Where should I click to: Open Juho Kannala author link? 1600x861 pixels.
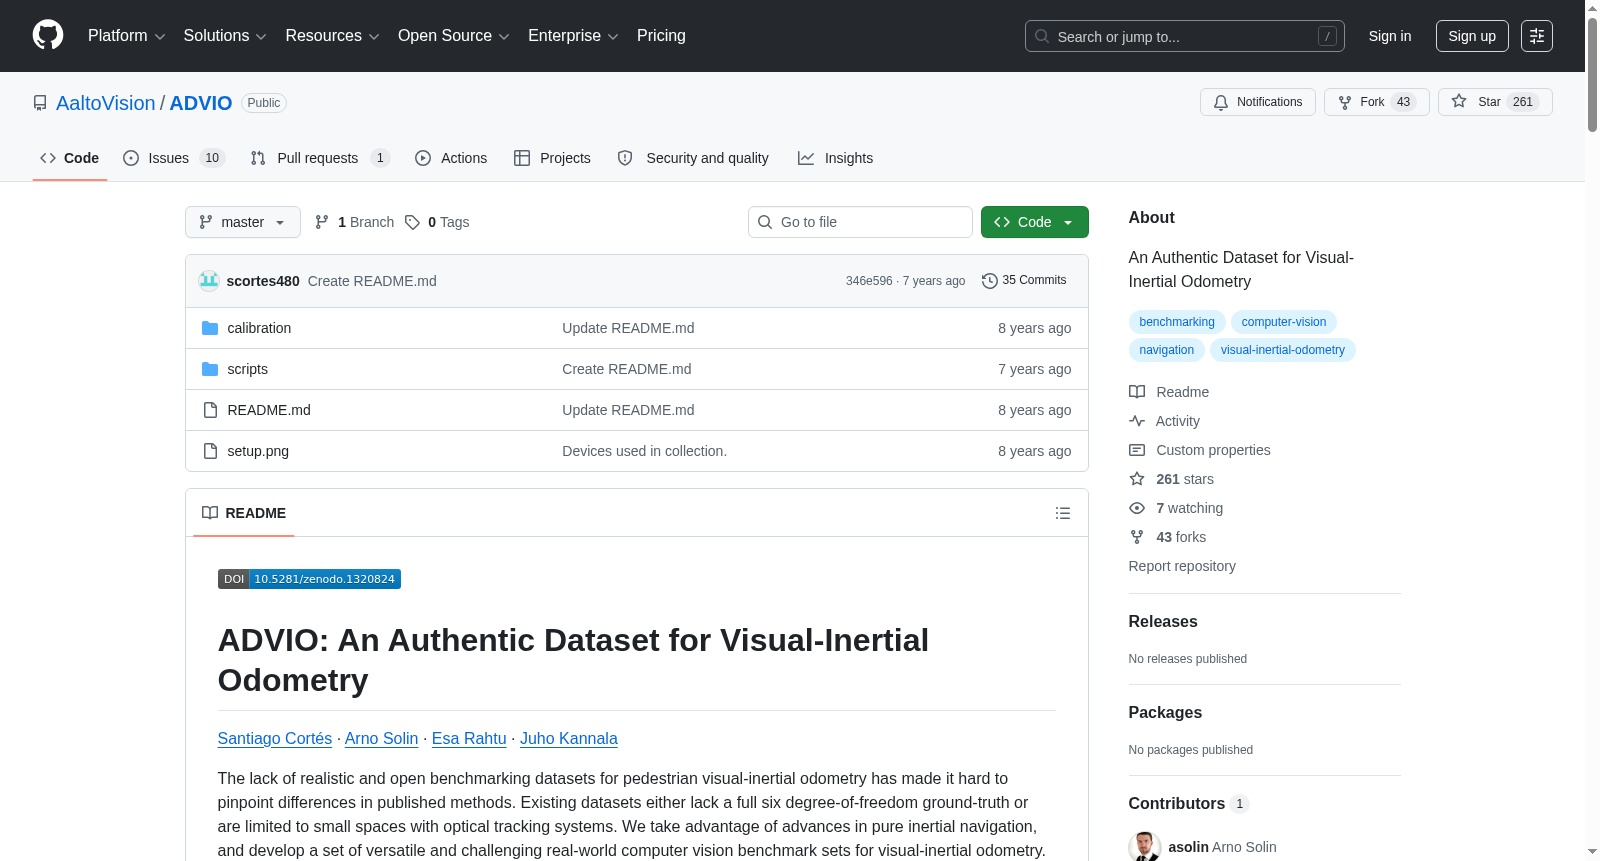pyautogui.click(x=569, y=739)
